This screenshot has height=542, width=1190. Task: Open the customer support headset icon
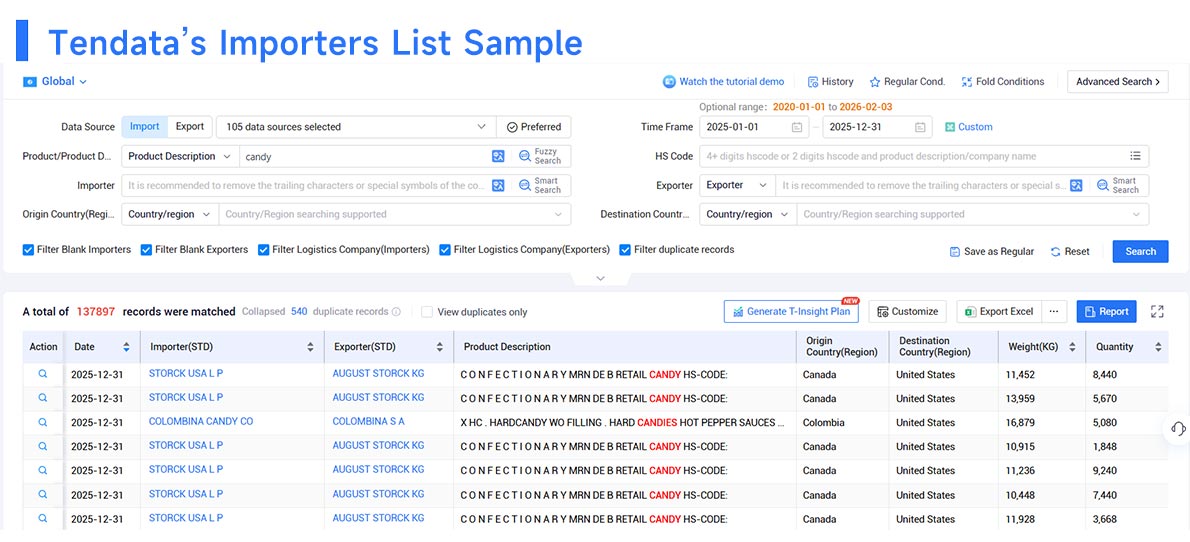1178,429
